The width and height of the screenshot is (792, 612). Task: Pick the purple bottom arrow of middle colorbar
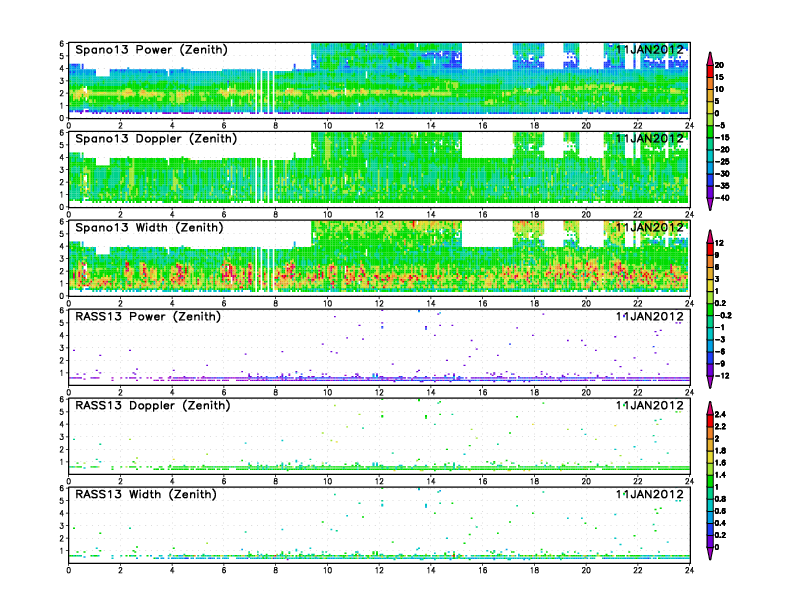(710, 383)
